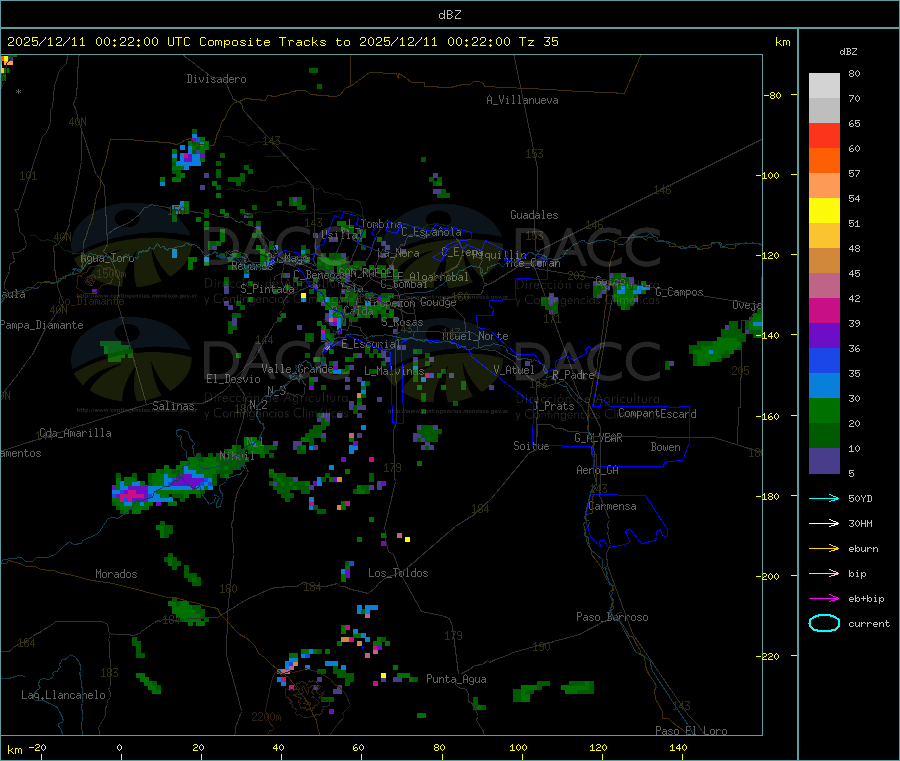
Task: Click the G_ALVEAR map label
Action: 598,438
